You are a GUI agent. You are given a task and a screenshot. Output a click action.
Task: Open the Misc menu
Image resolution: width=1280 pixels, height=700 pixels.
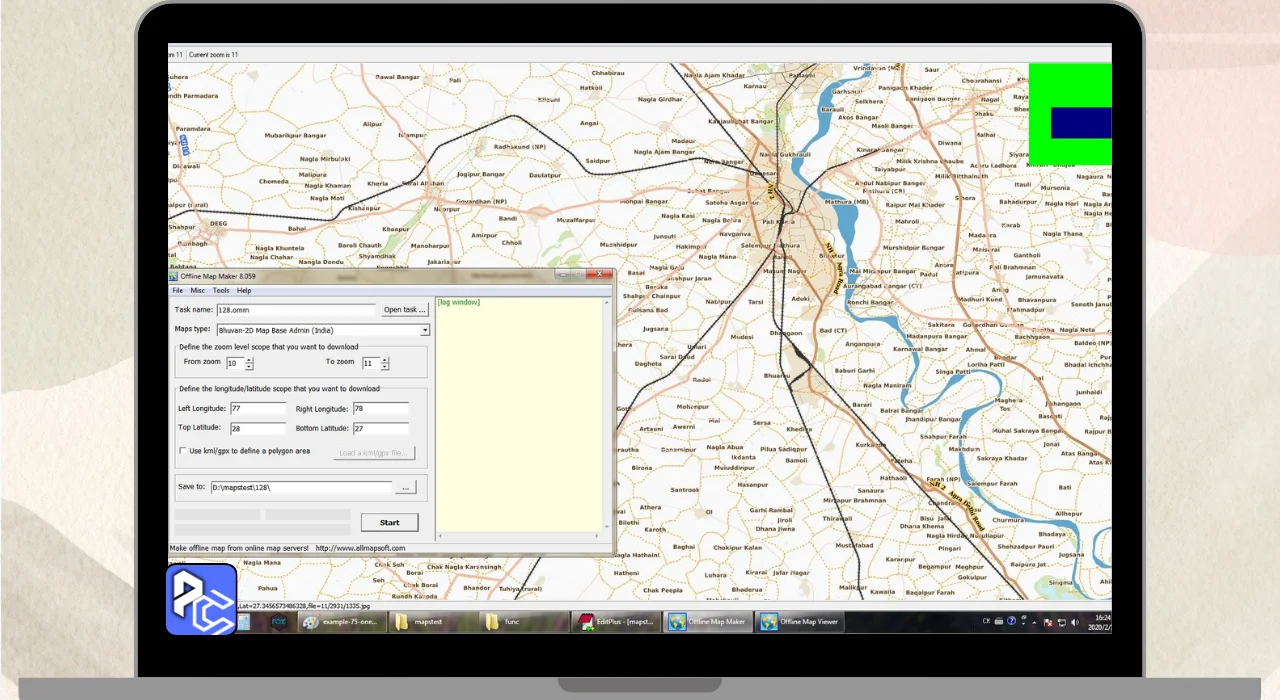pyautogui.click(x=198, y=290)
